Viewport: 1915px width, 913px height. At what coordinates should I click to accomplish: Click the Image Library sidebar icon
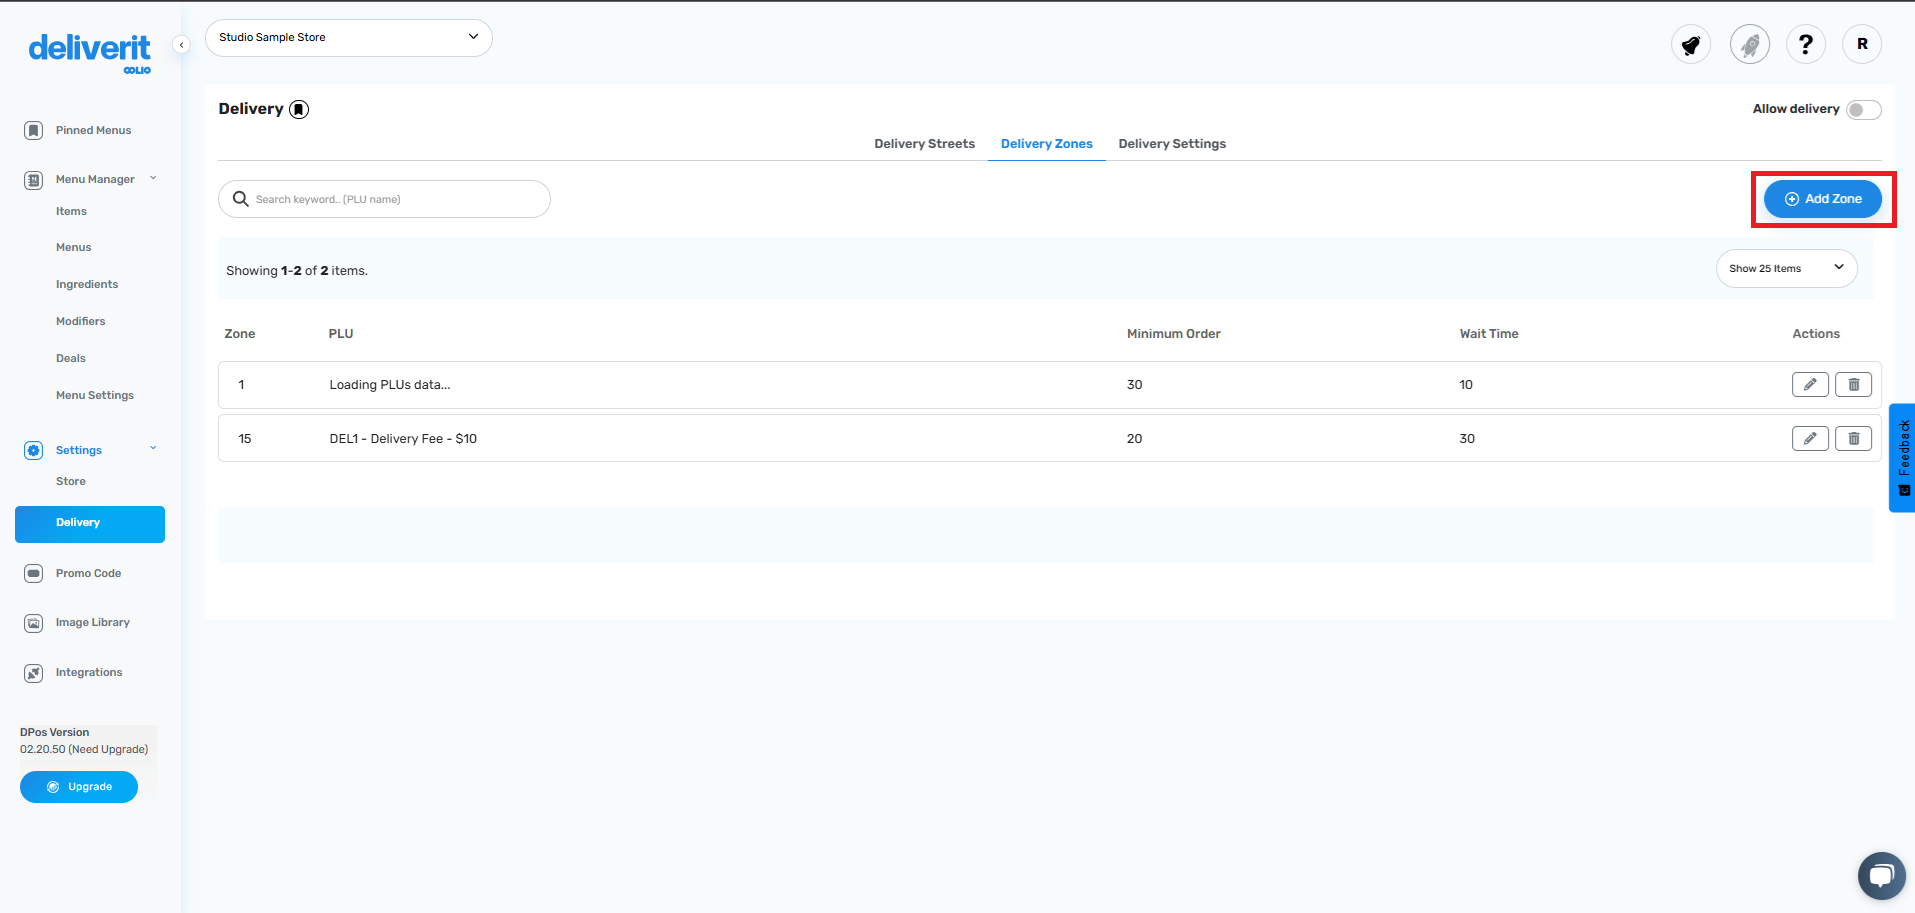click(x=34, y=623)
